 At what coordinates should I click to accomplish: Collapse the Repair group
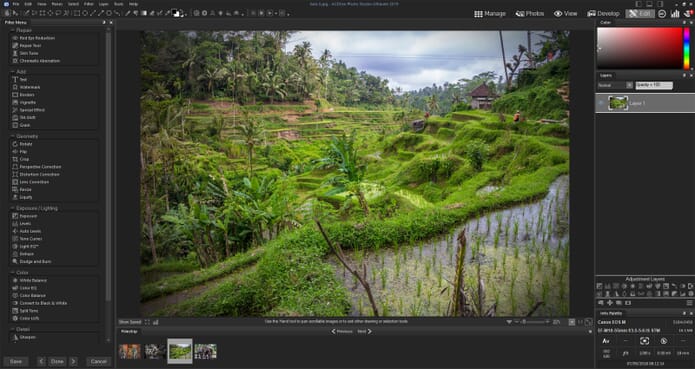[x=12, y=31]
